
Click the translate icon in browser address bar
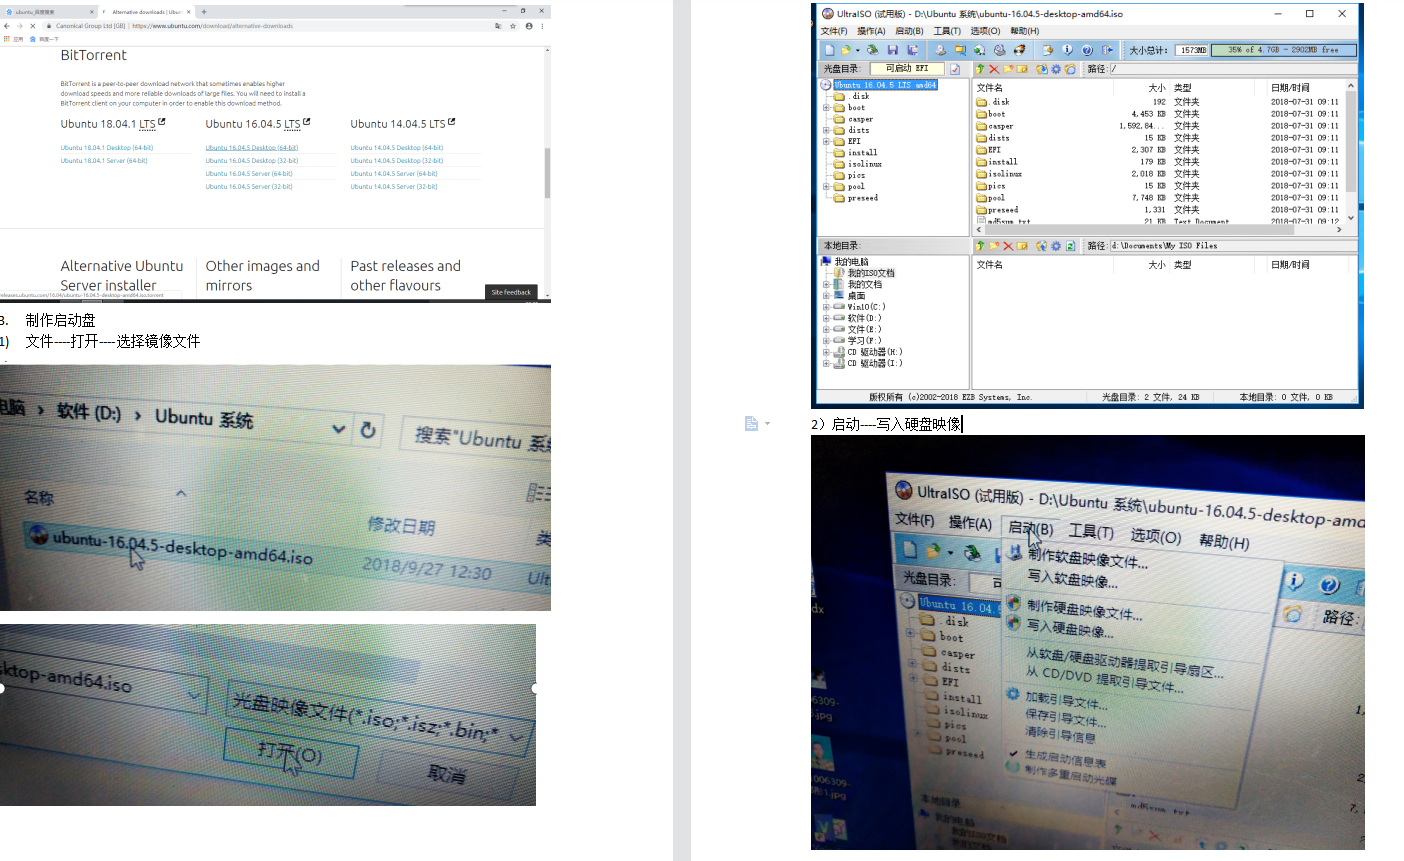click(498, 26)
